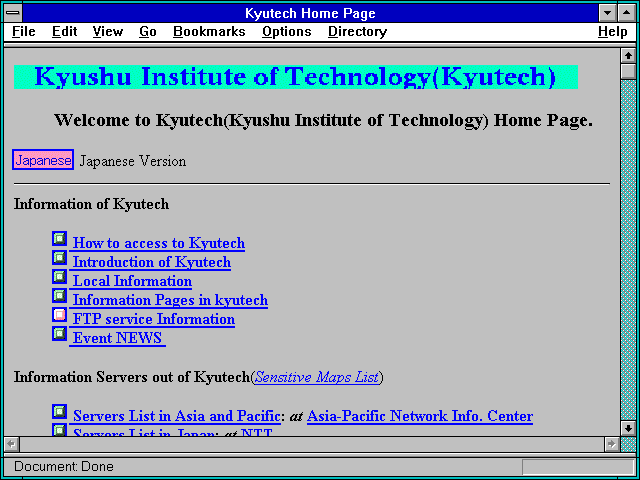Open the Event NEWS link

pos(118,338)
